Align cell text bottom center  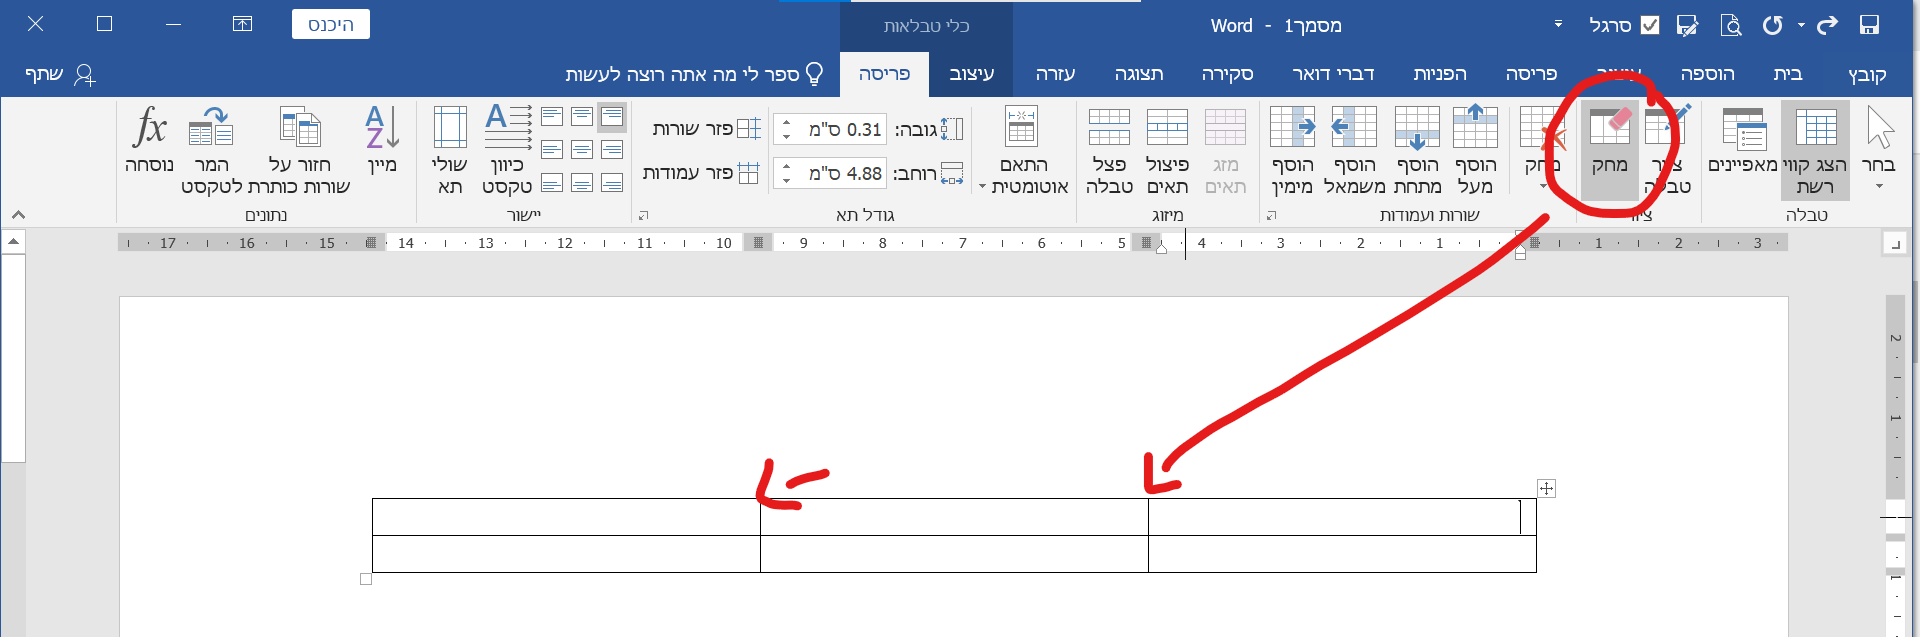point(582,183)
